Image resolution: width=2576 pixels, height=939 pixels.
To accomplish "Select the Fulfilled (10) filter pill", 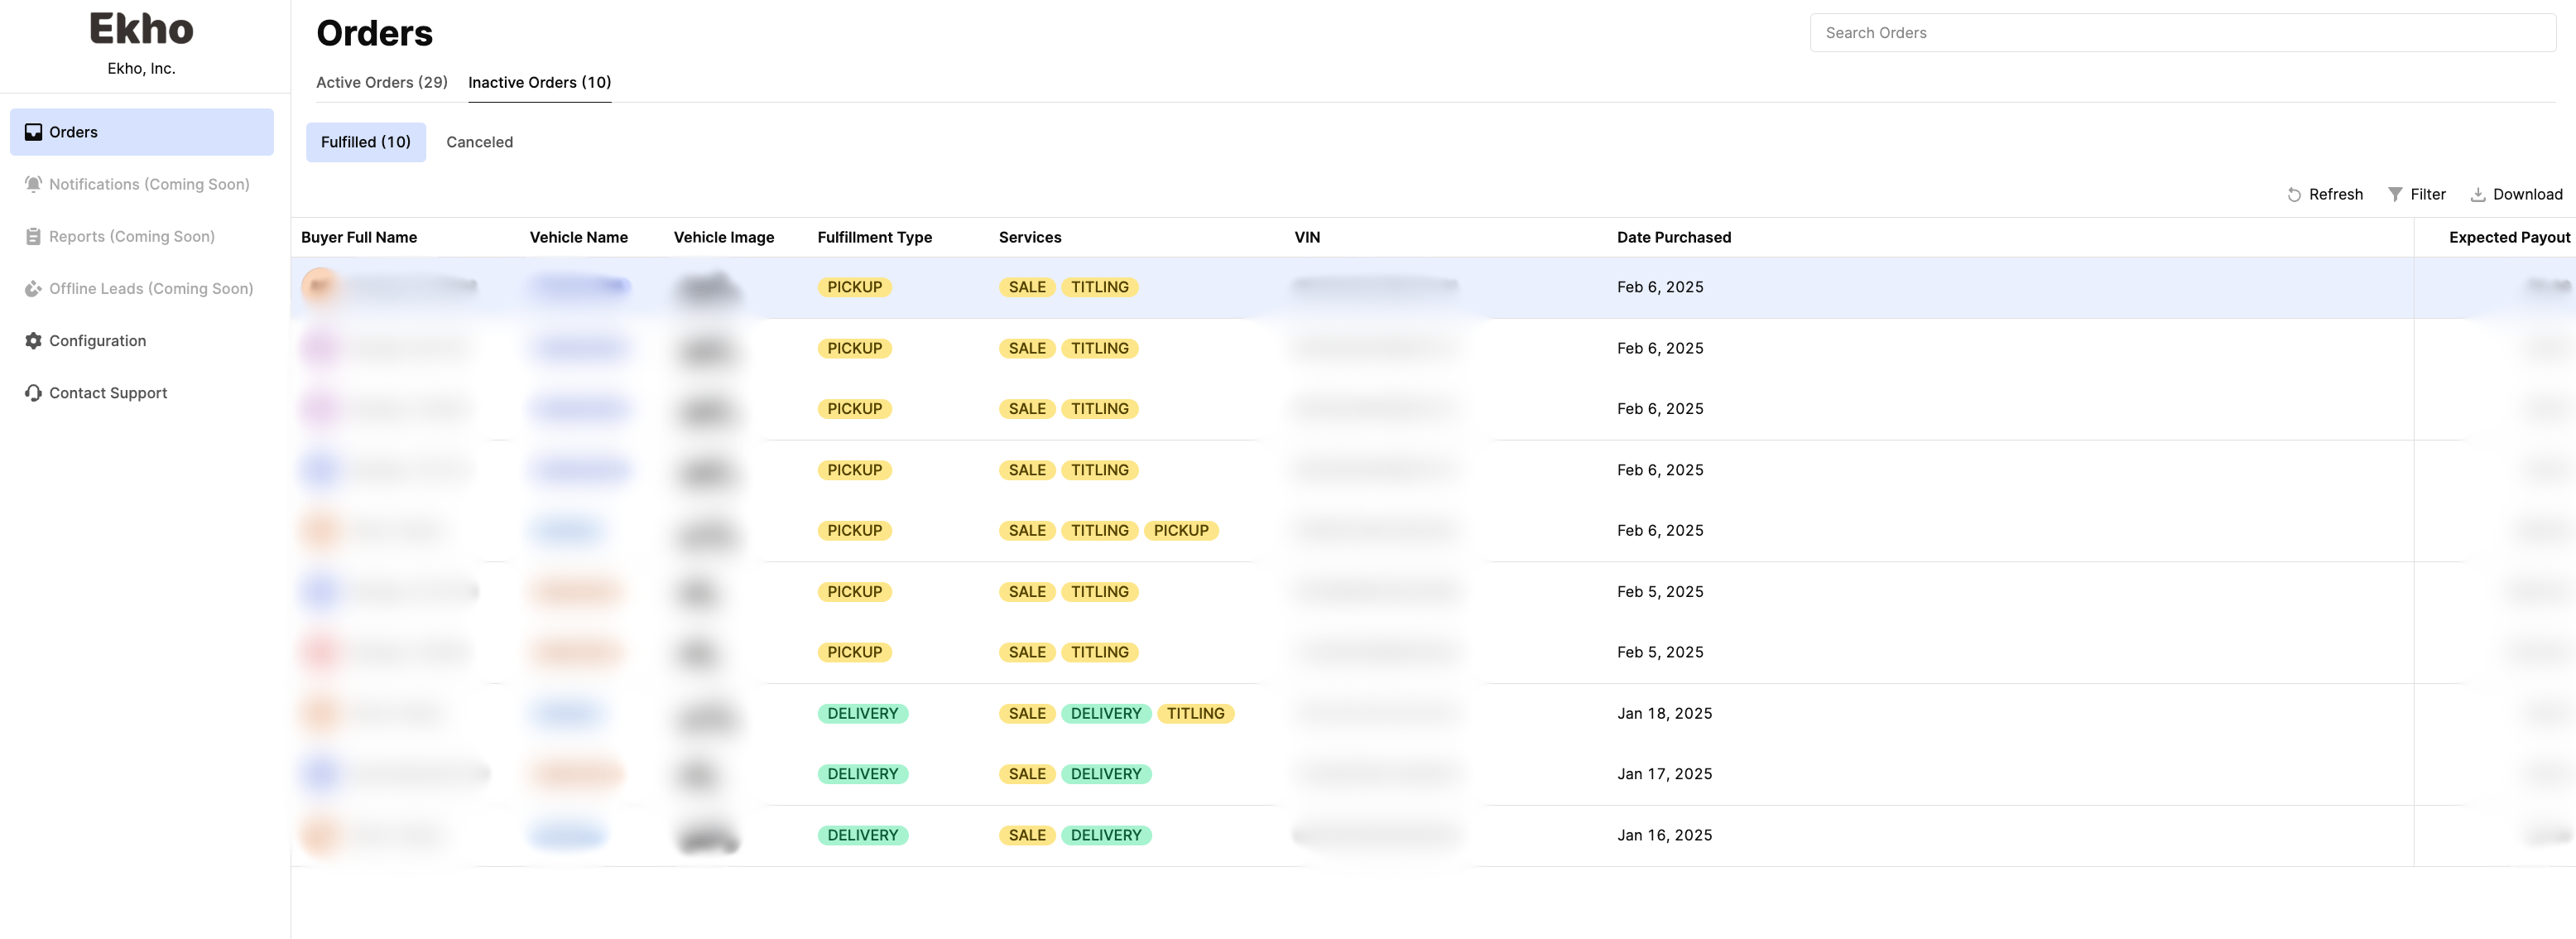I will 365,142.
